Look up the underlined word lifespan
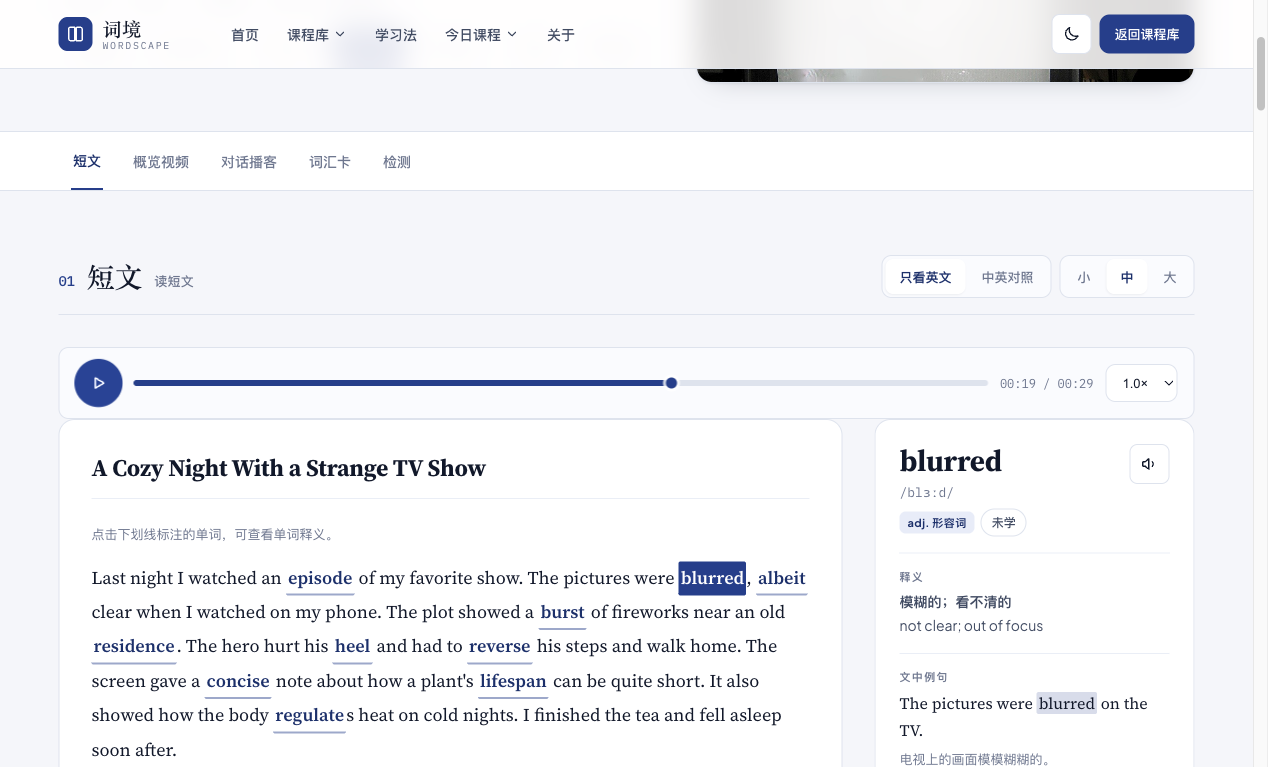This screenshot has height=767, width=1268. coord(513,681)
